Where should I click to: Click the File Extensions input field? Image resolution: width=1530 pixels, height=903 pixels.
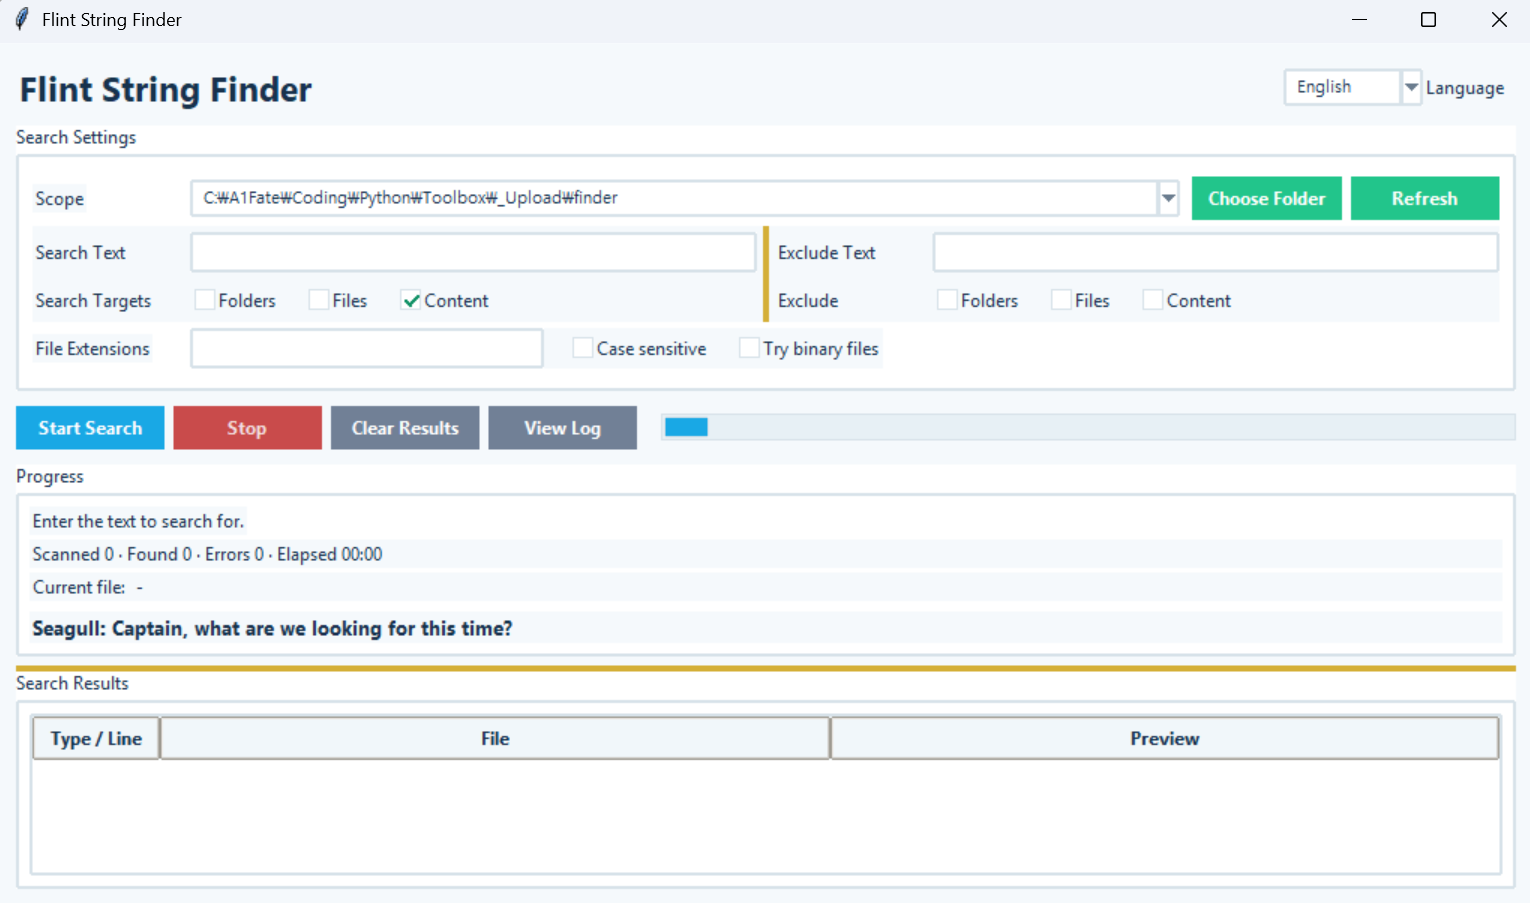point(367,348)
